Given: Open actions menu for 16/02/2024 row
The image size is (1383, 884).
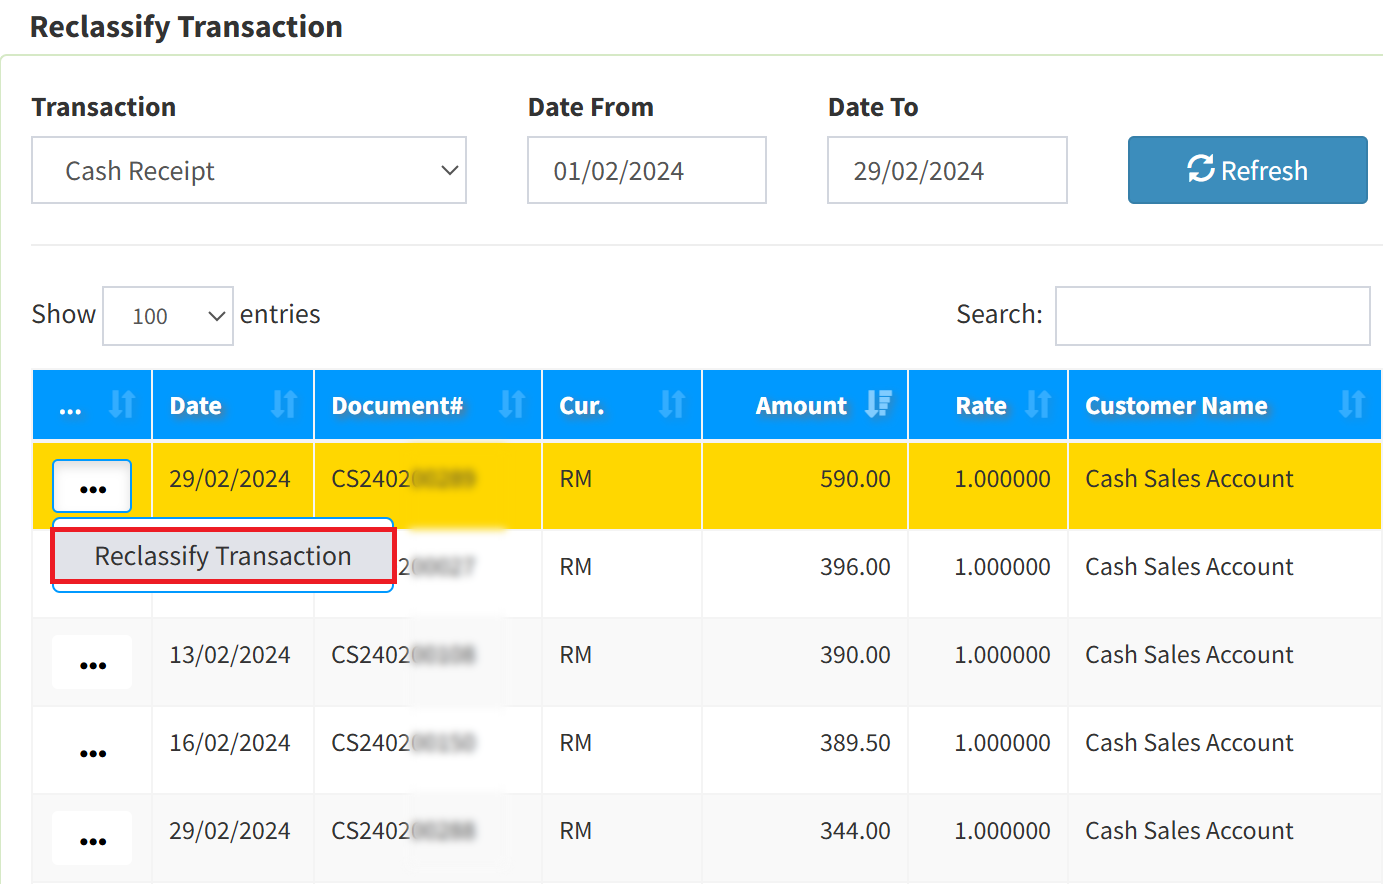Looking at the screenshot, I should point(92,751).
